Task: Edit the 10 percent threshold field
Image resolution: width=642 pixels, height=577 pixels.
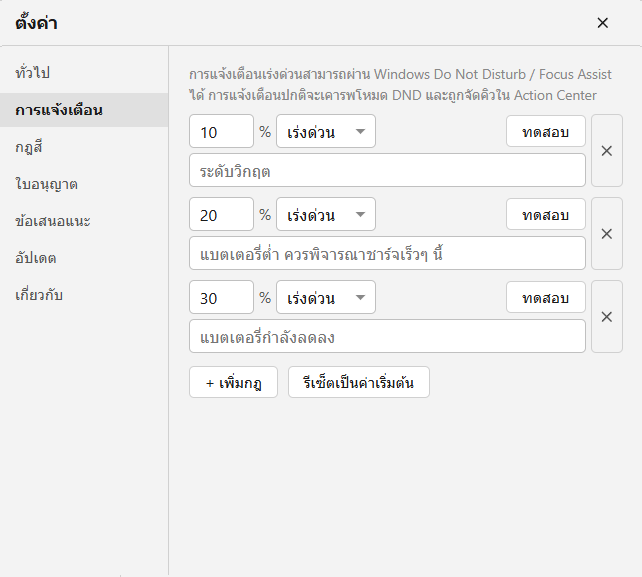Action: coord(222,131)
